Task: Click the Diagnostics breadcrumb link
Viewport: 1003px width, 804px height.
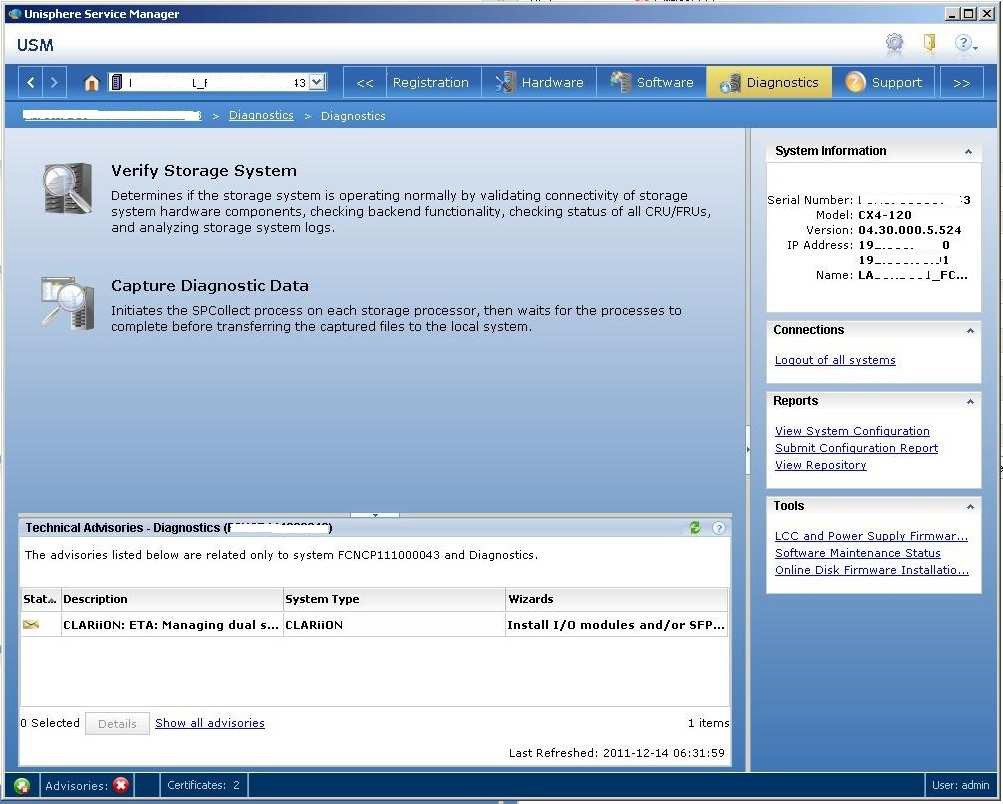Action: point(261,115)
